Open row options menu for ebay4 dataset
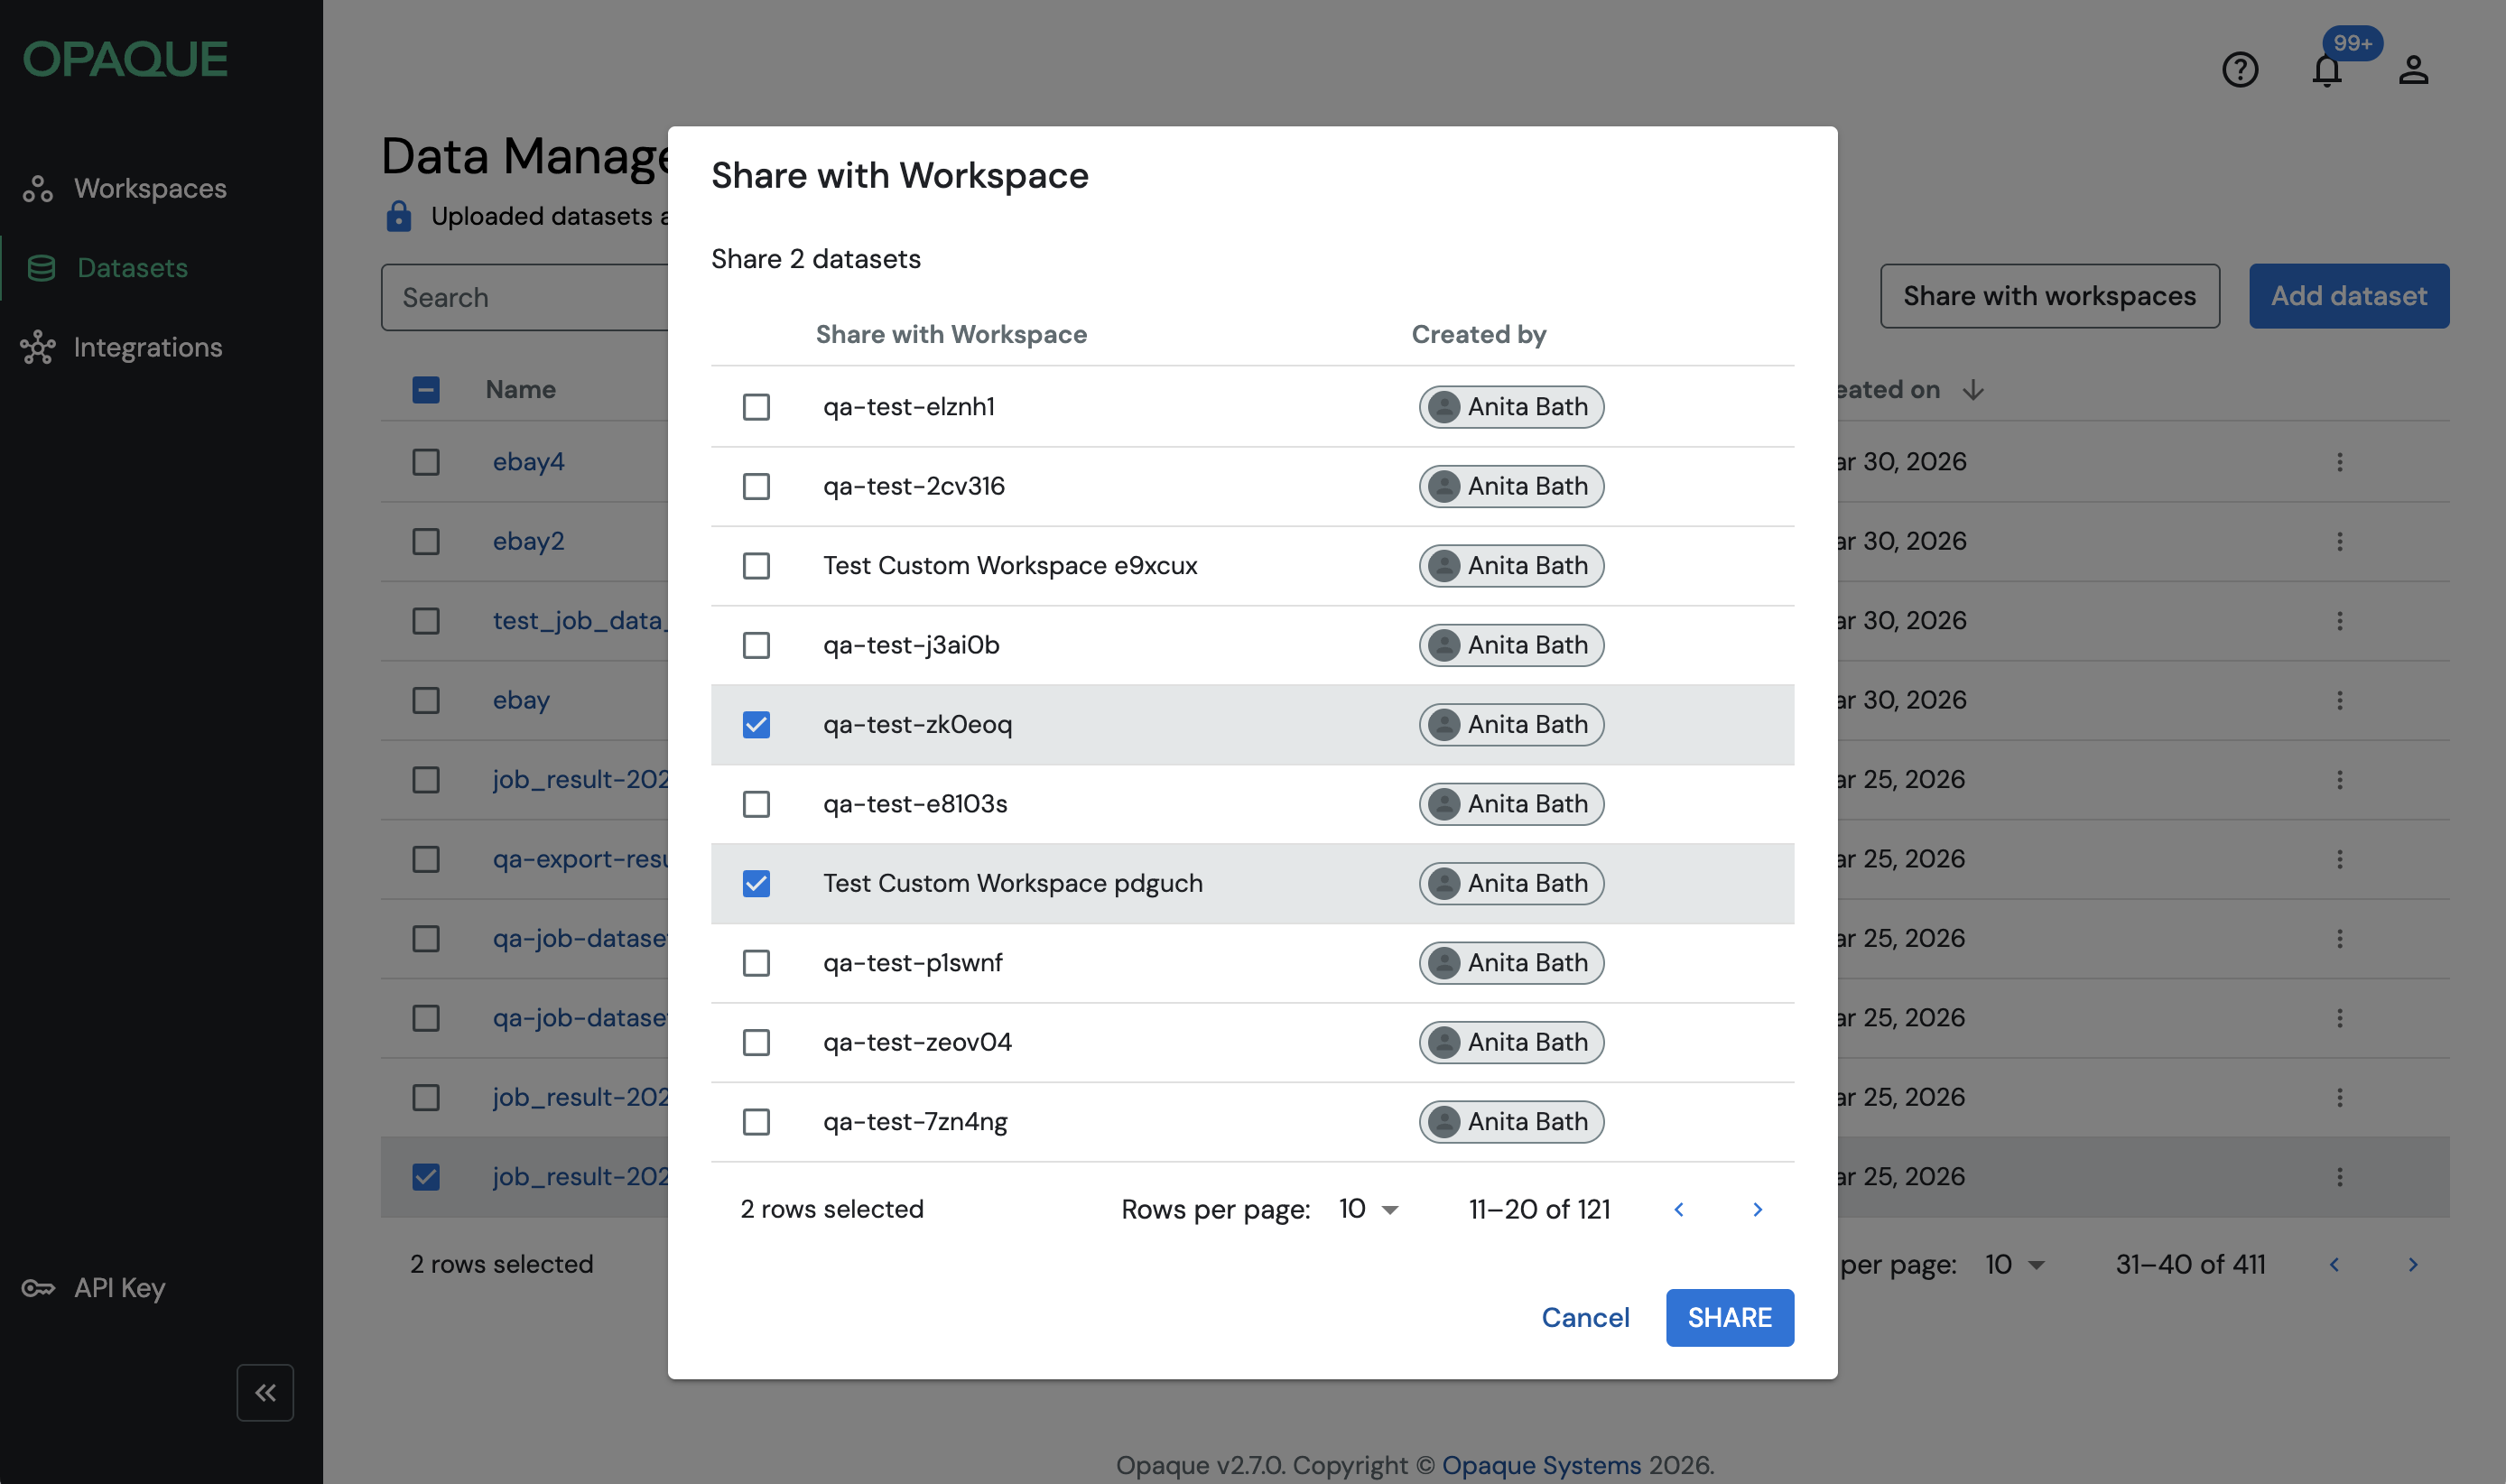The height and width of the screenshot is (1484, 2506). click(2339, 462)
